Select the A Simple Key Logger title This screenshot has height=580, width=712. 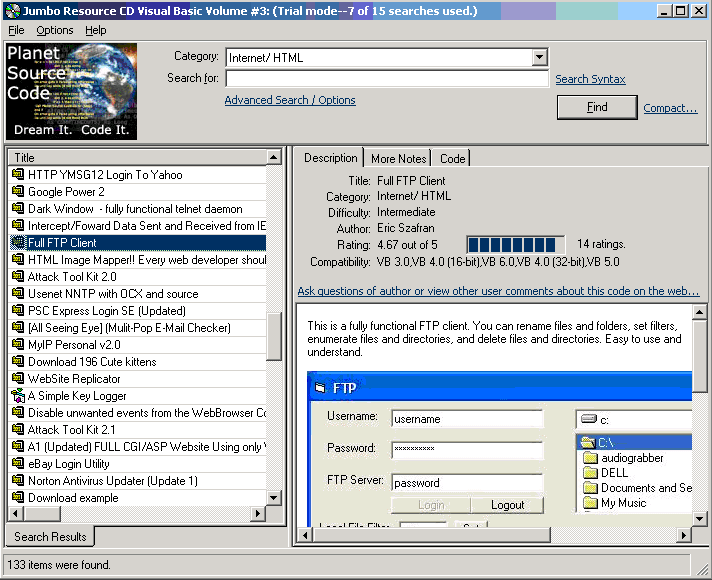point(77,396)
